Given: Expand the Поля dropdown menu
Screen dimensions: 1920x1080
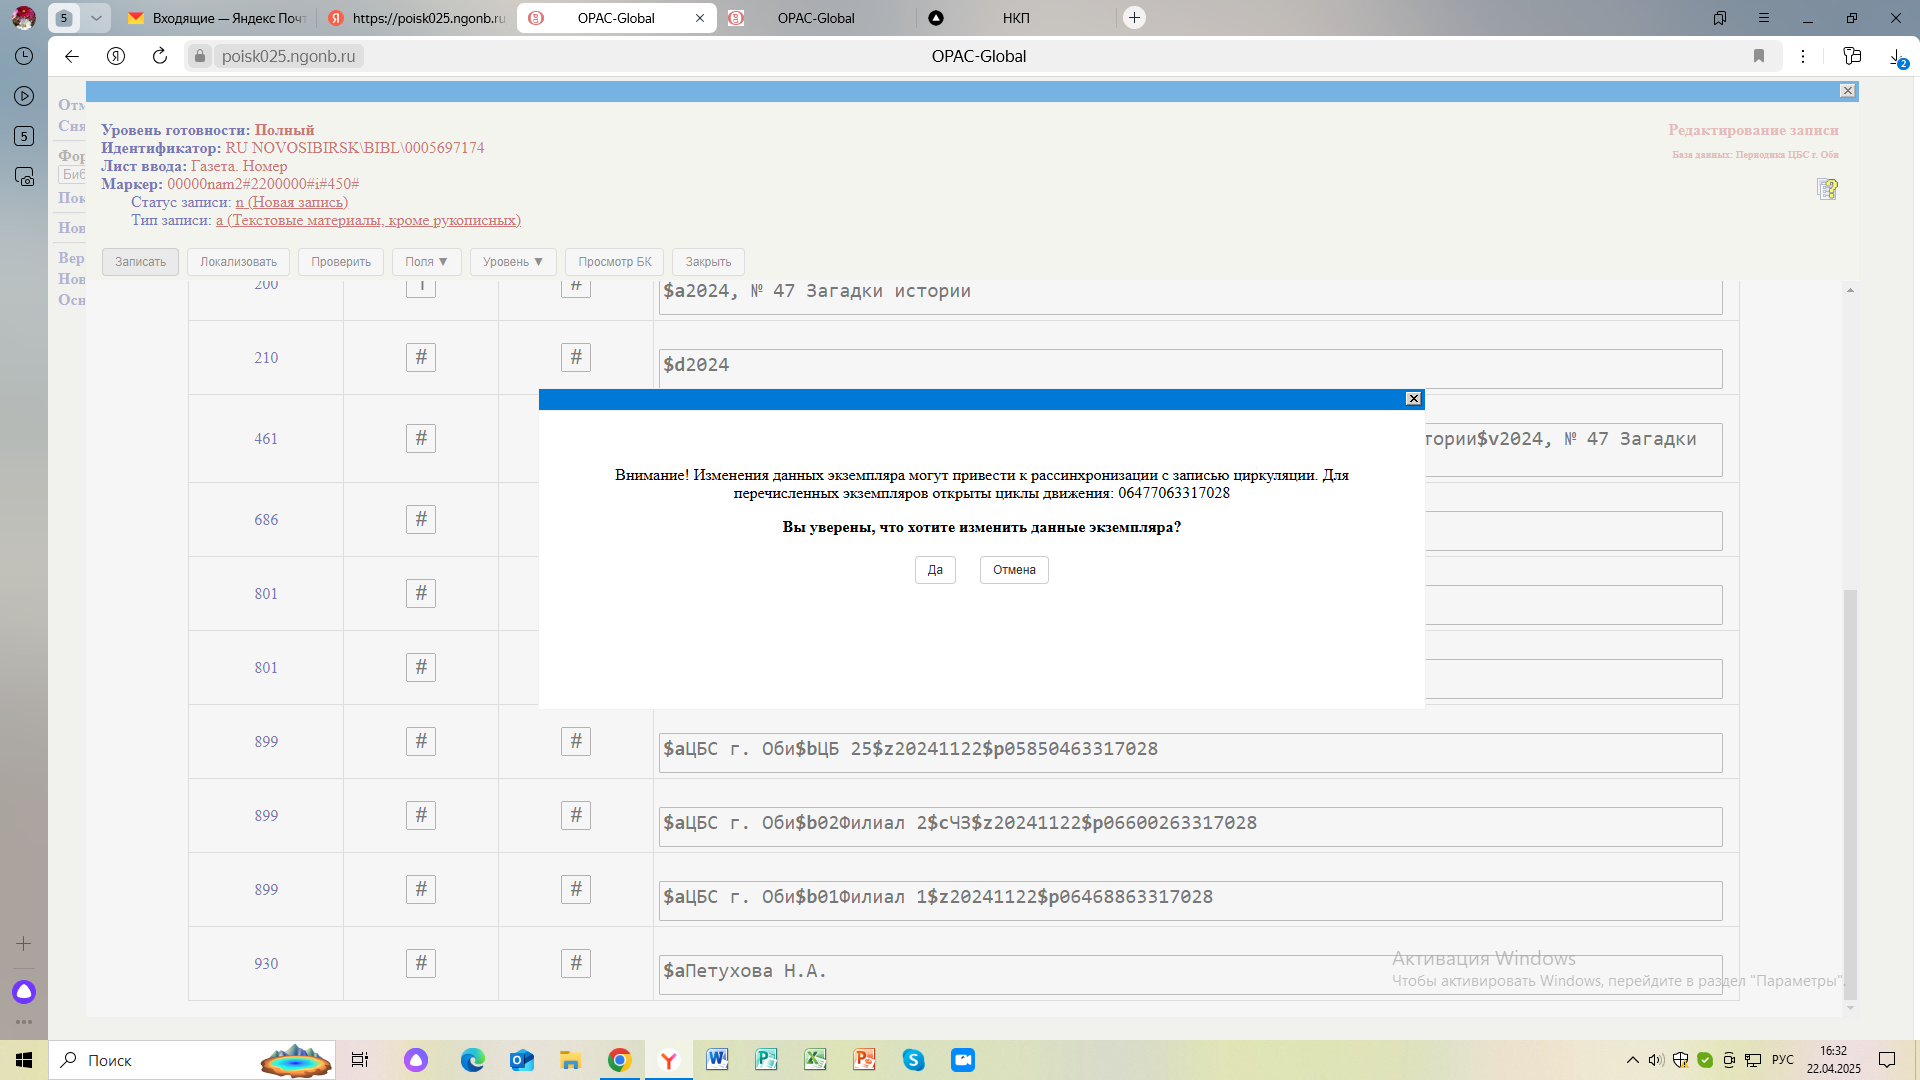Looking at the screenshot, I should [426, 262].
